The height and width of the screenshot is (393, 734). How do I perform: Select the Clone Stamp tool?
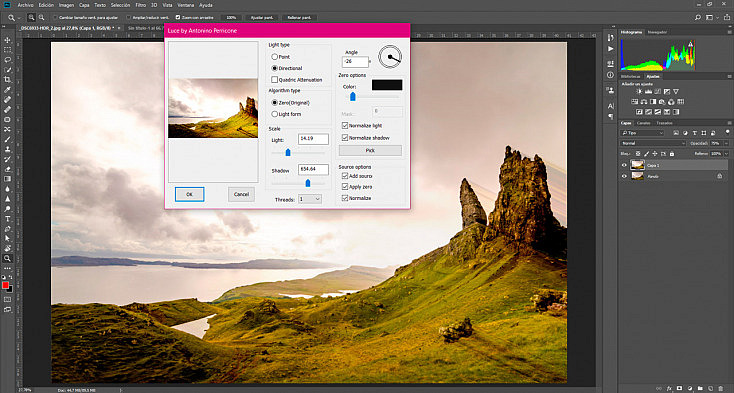7,149
